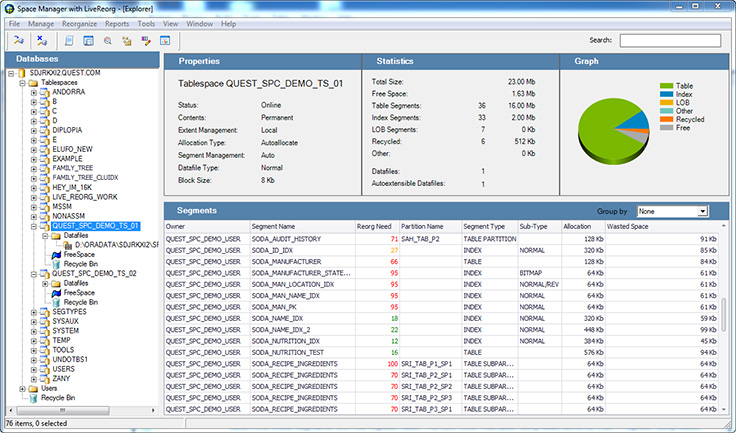Select the highlighted QUEST_SPC_DEMO_TS_01 tablespace
The height and width of the screenshot is (433, 736).
[x=95, y=226]
